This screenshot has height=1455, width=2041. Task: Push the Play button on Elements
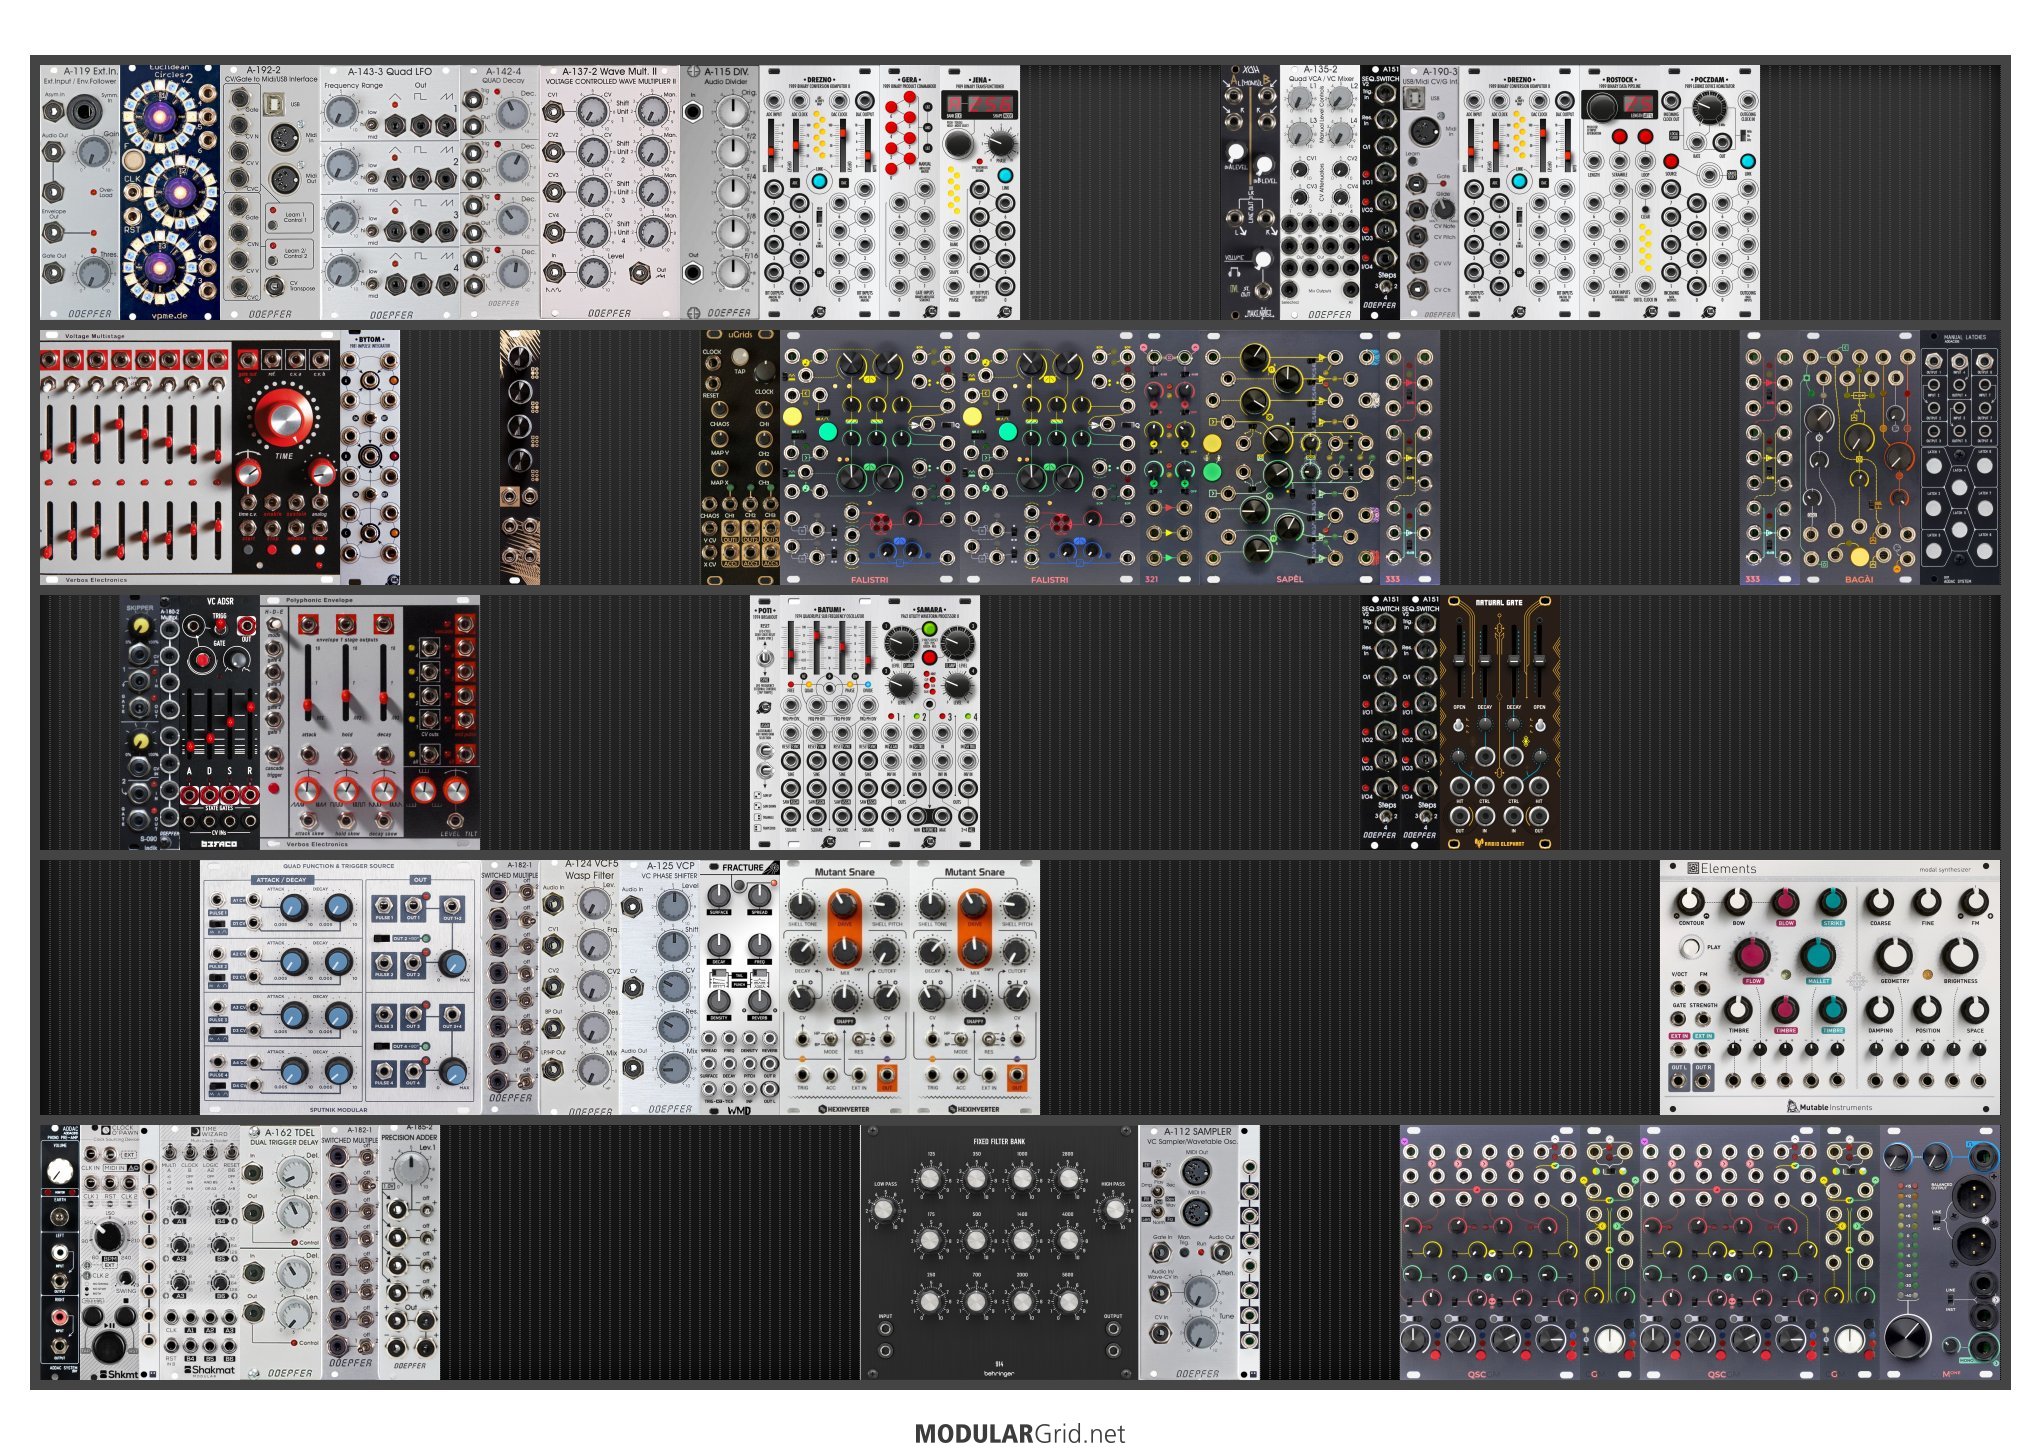point(1690,946)
